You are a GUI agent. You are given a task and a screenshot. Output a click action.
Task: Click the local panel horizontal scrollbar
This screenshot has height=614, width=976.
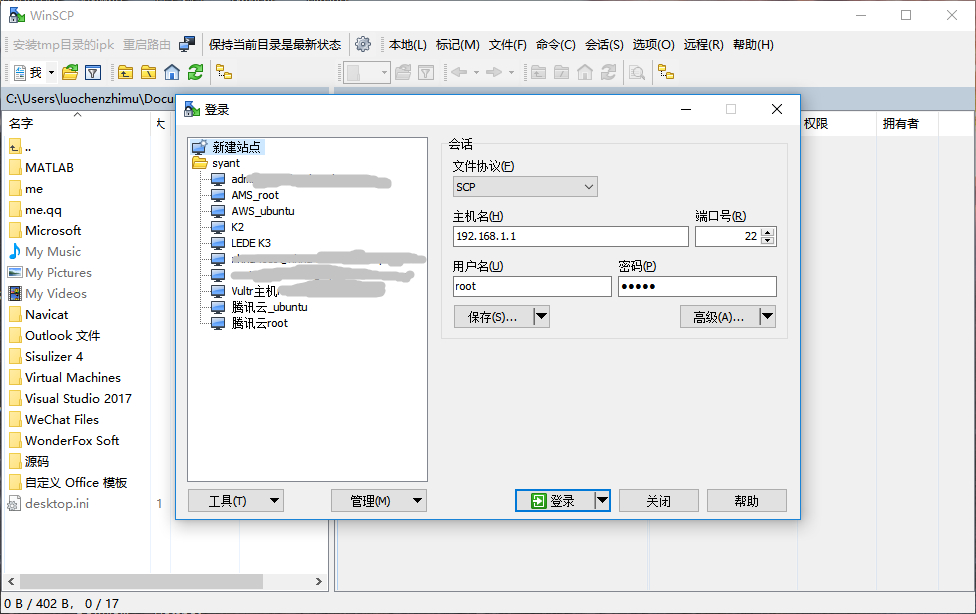click(x=141, y=582)
